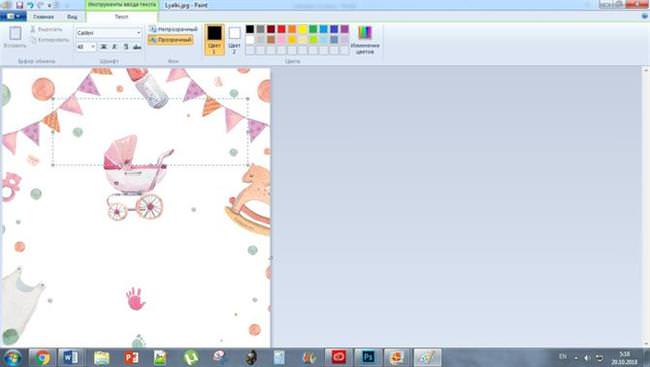Select Color 1 (Цвет 1) button

tap(214, 40)
